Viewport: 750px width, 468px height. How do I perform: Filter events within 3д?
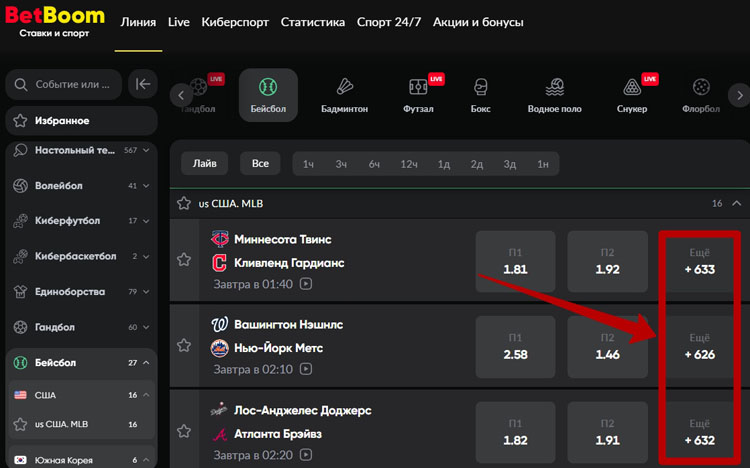509,164
